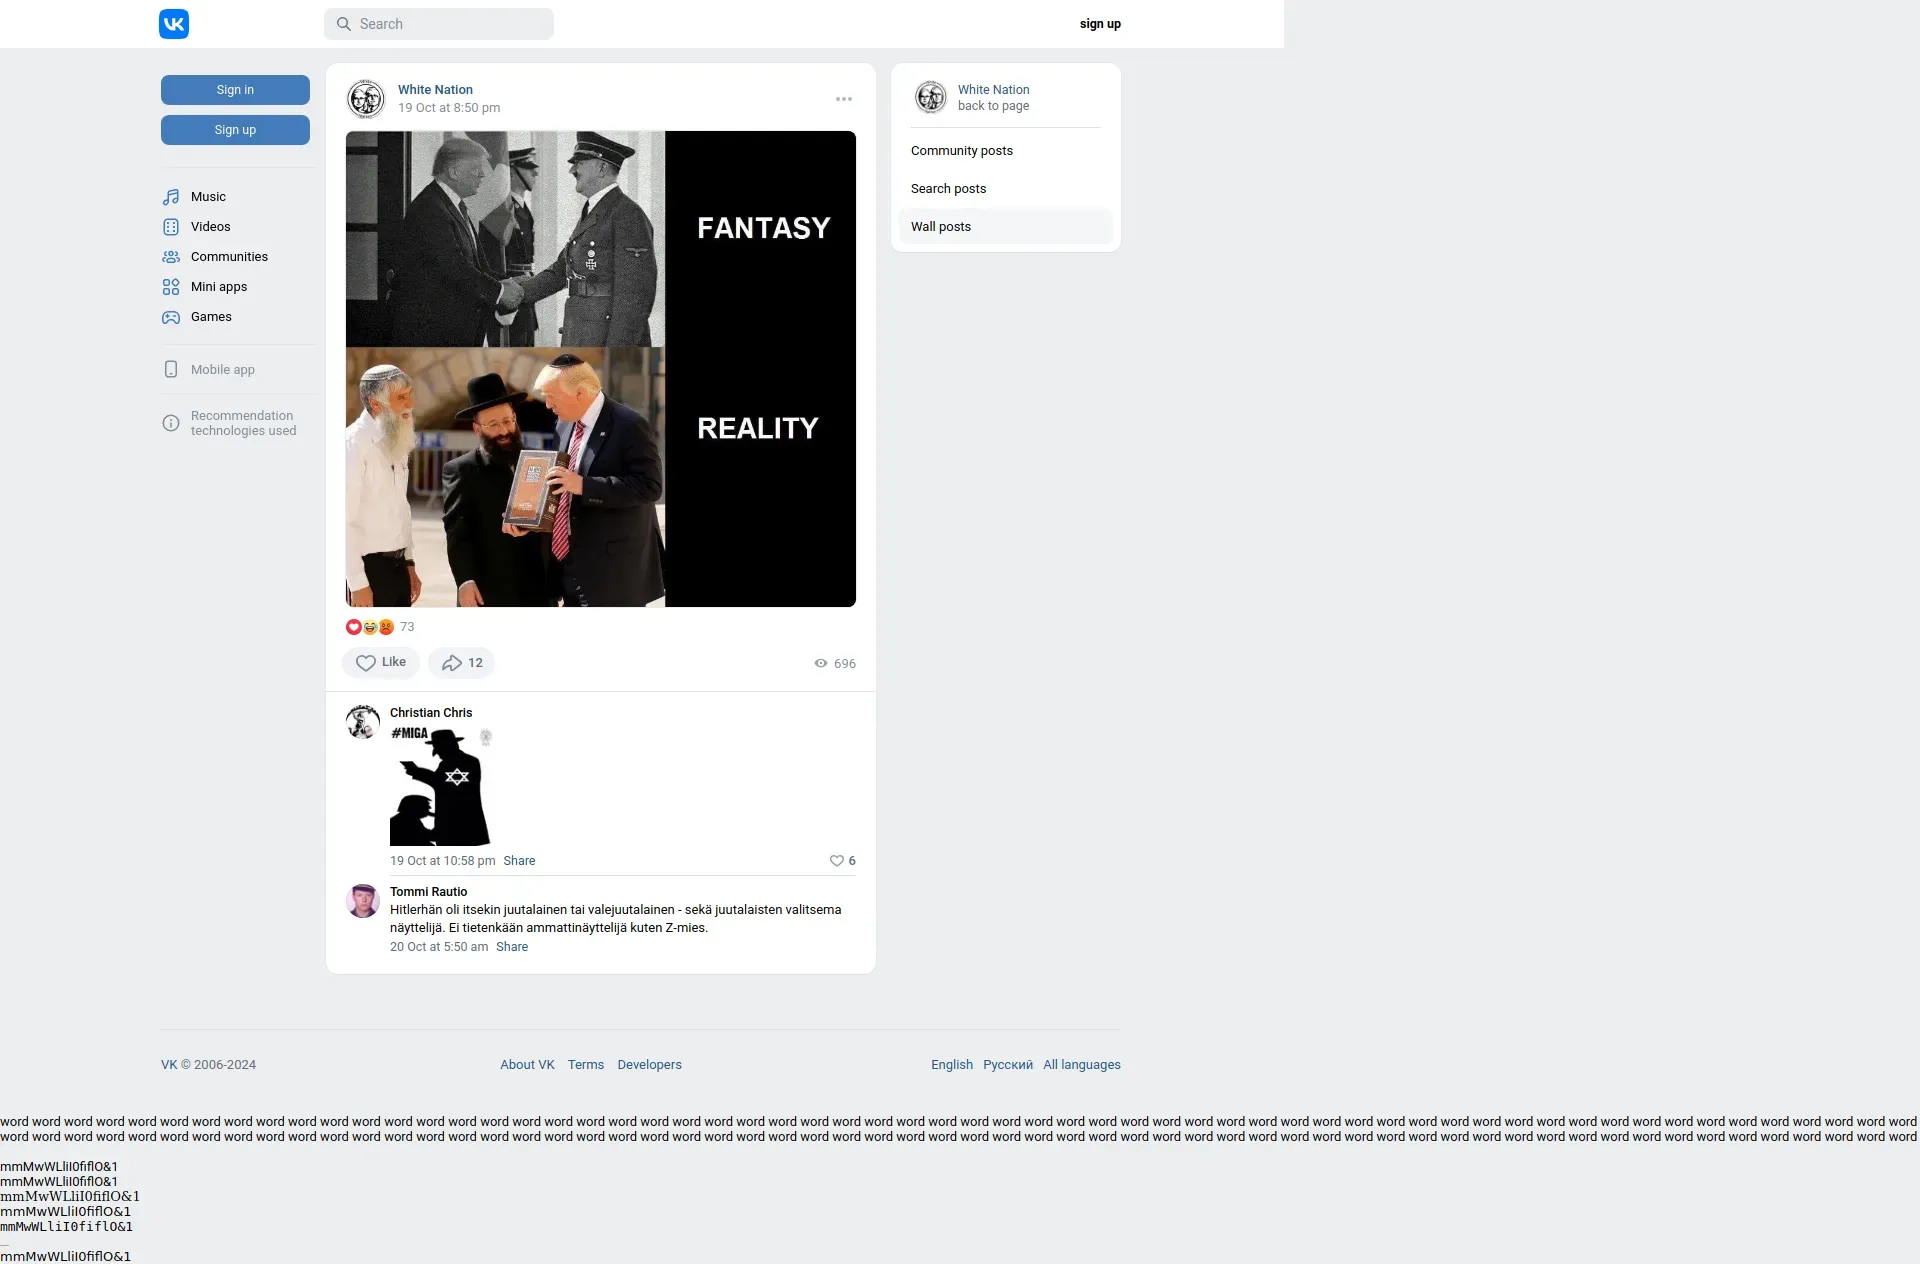Click the Mobile app phone icon
The image size is (1920, 1264).
pyautogui.click(x=171, y=369)
